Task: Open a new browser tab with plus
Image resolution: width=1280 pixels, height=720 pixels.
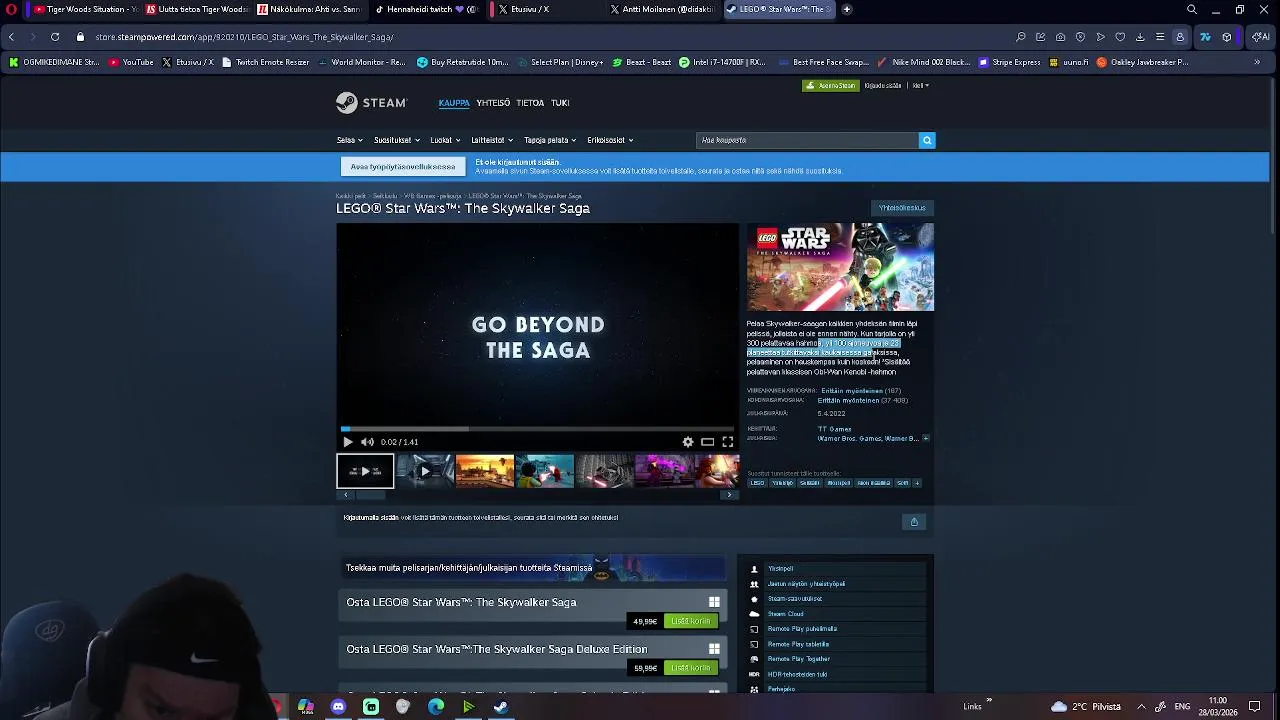Action: click(x=847, y=9)
